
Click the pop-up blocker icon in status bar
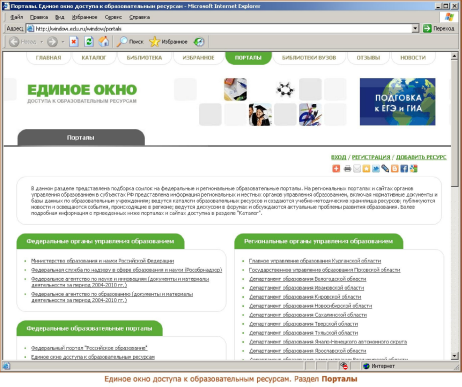tap(343, 366)
